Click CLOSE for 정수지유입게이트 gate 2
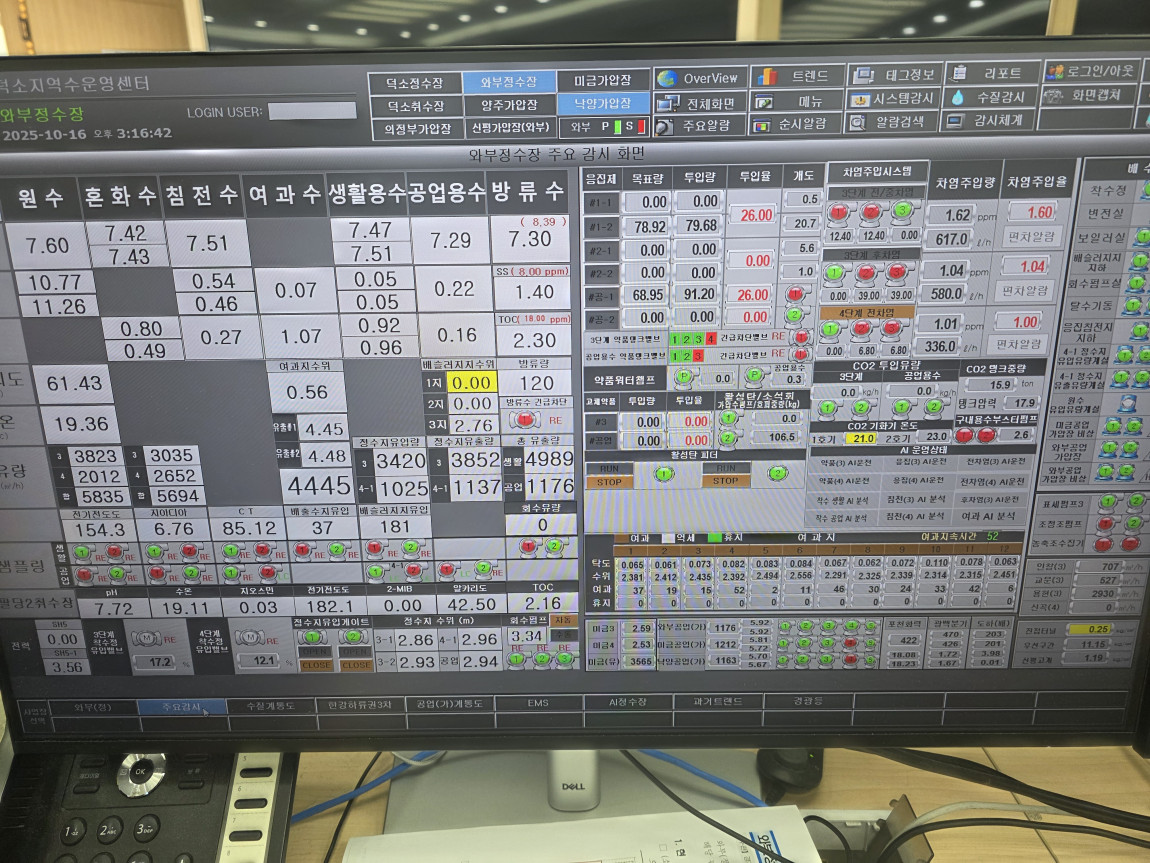Image resolution: width=1150 pixels, height=863 pixels. coord(356,665)
